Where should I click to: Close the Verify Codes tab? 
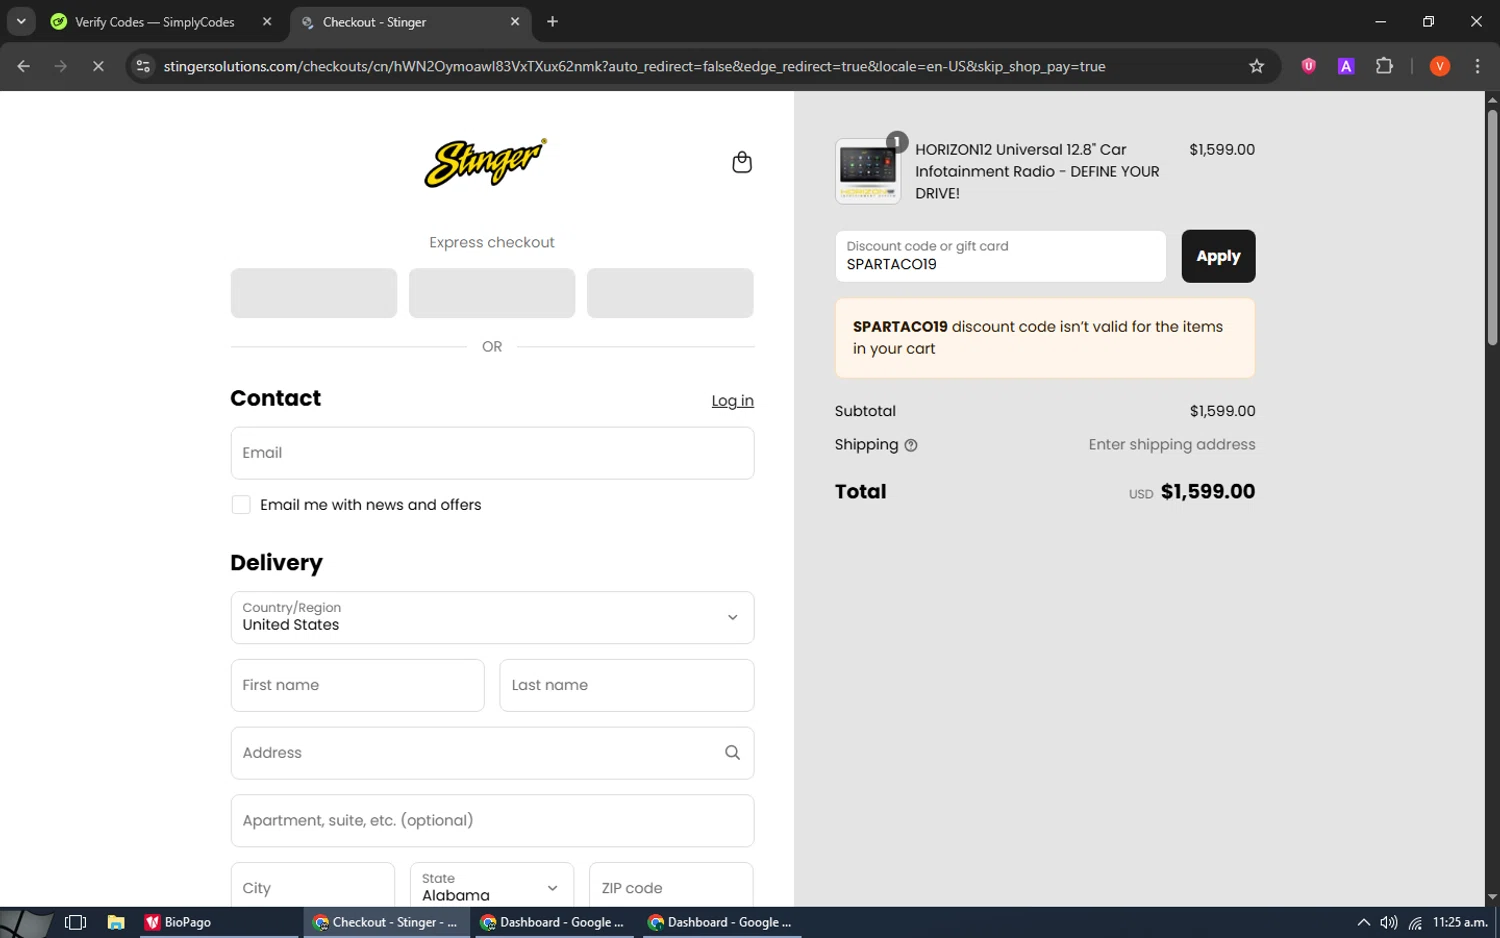tap(267, 21)
